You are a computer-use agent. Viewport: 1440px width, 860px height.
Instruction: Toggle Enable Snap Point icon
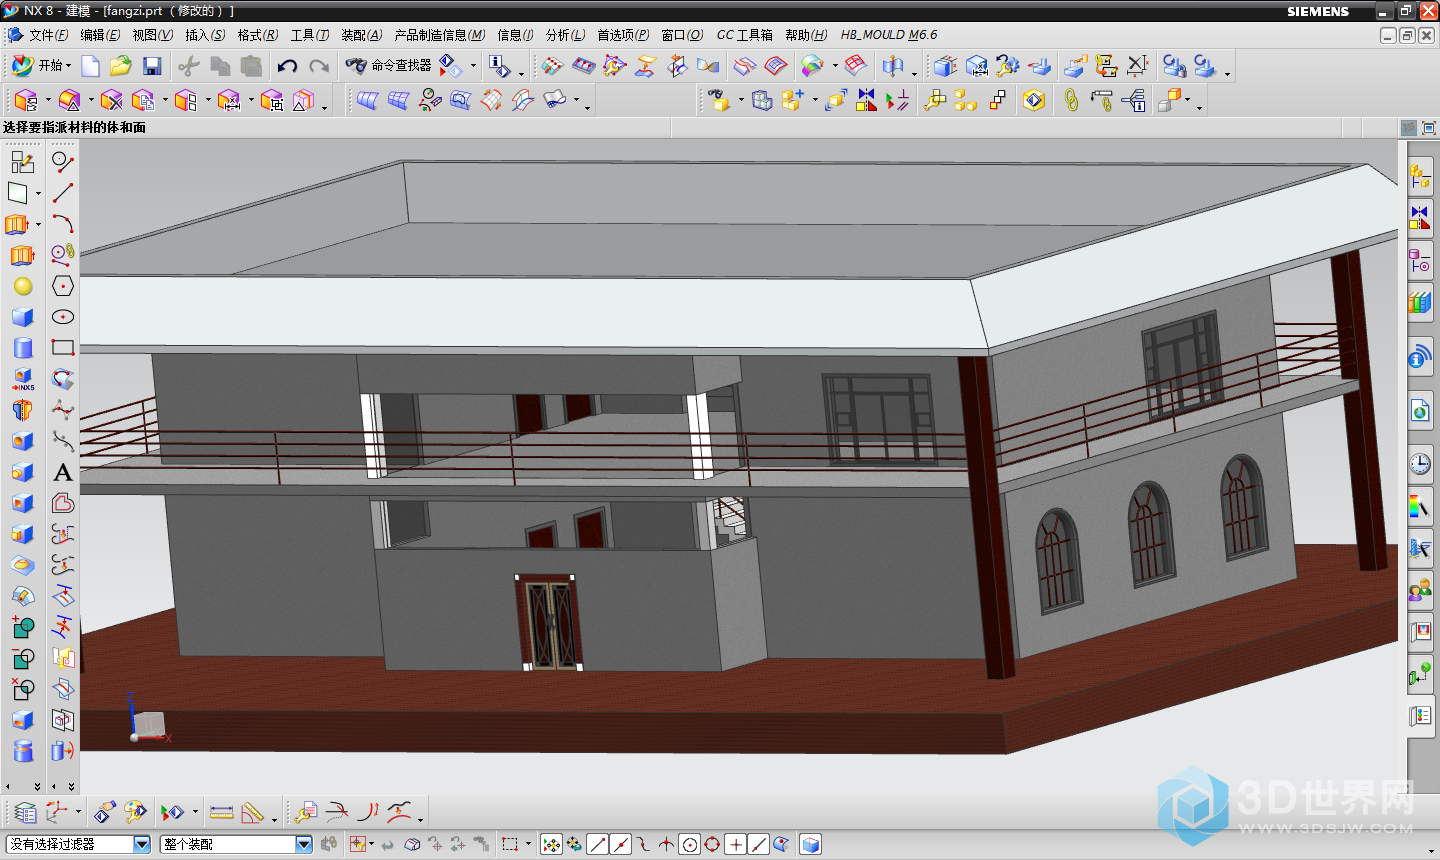point(551,844)
